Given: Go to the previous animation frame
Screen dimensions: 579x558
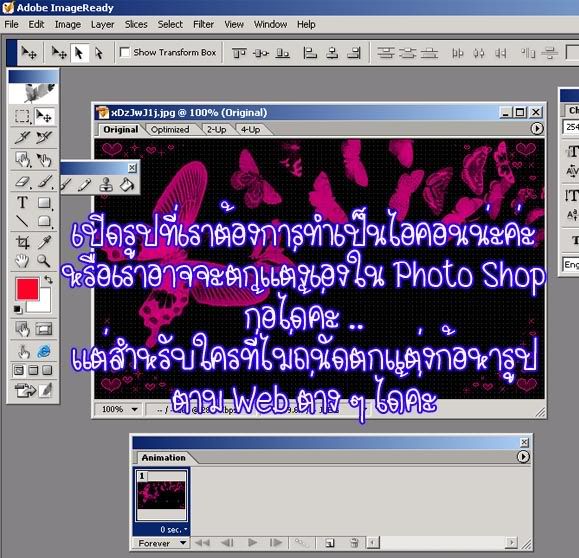Looking at the screenshot, I should pyautogui.click(x=227, y=543).
